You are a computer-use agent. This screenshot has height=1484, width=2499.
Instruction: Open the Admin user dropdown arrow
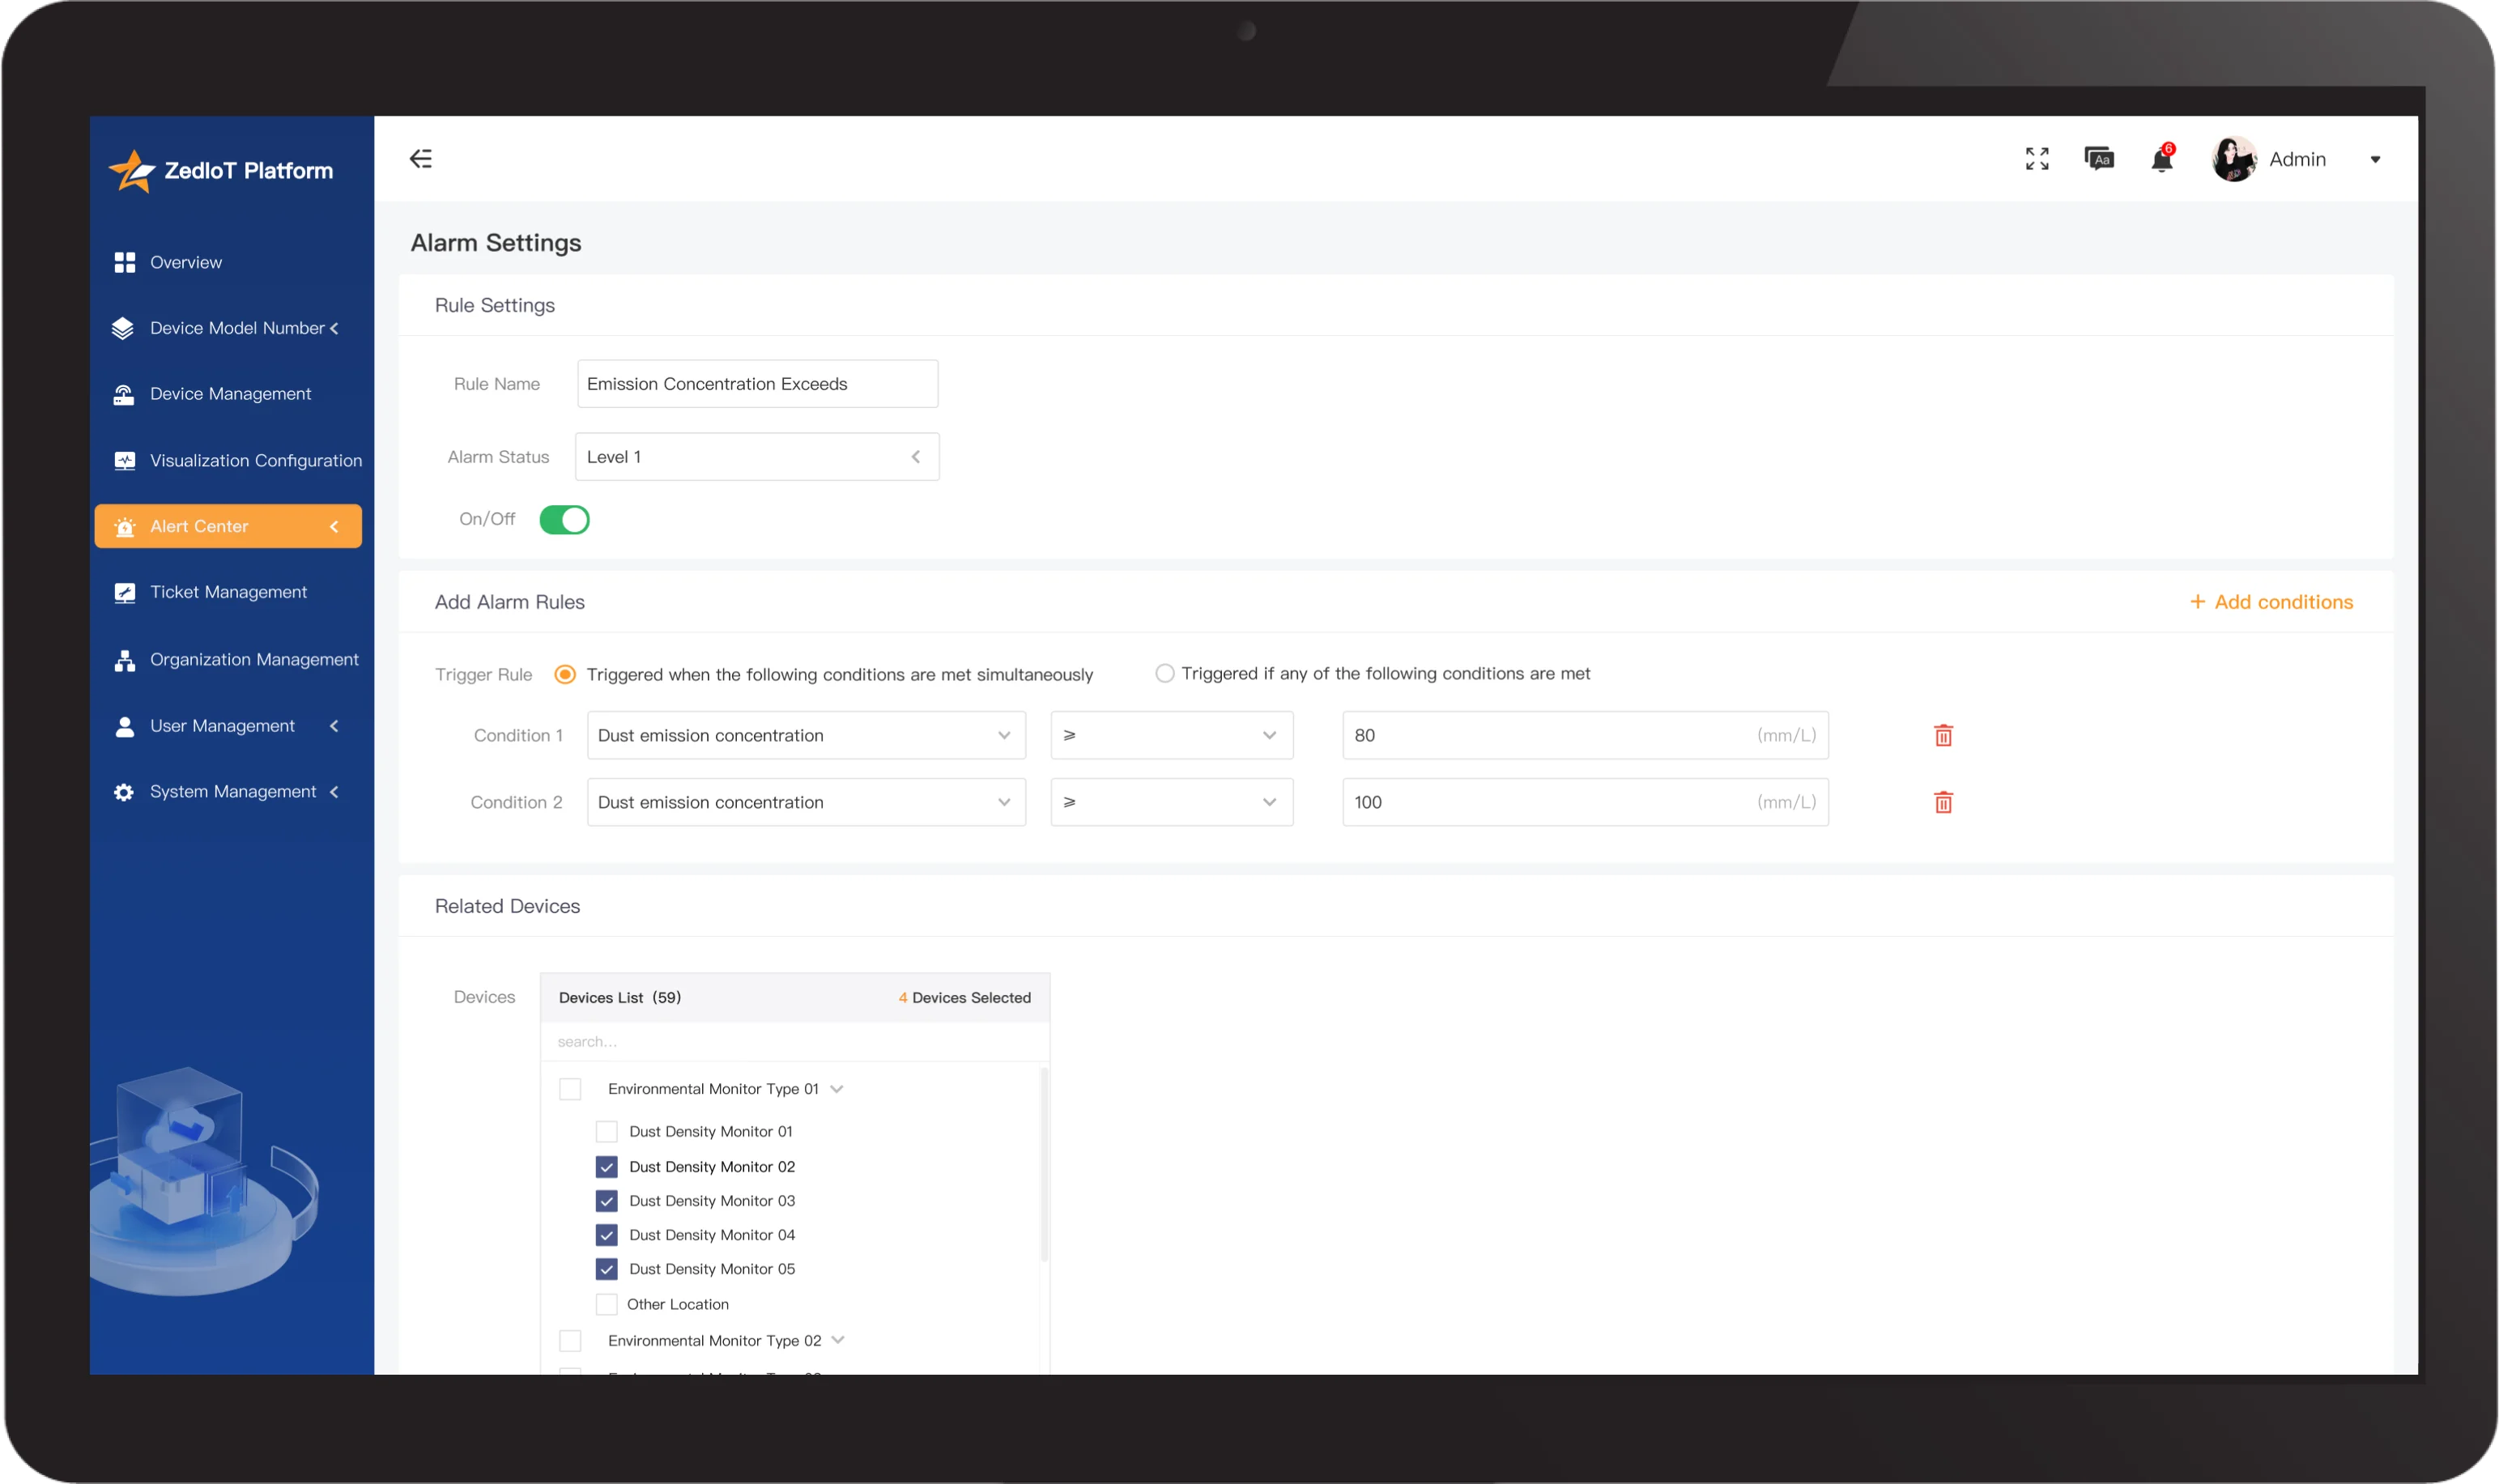click(x=2374, y=160)
